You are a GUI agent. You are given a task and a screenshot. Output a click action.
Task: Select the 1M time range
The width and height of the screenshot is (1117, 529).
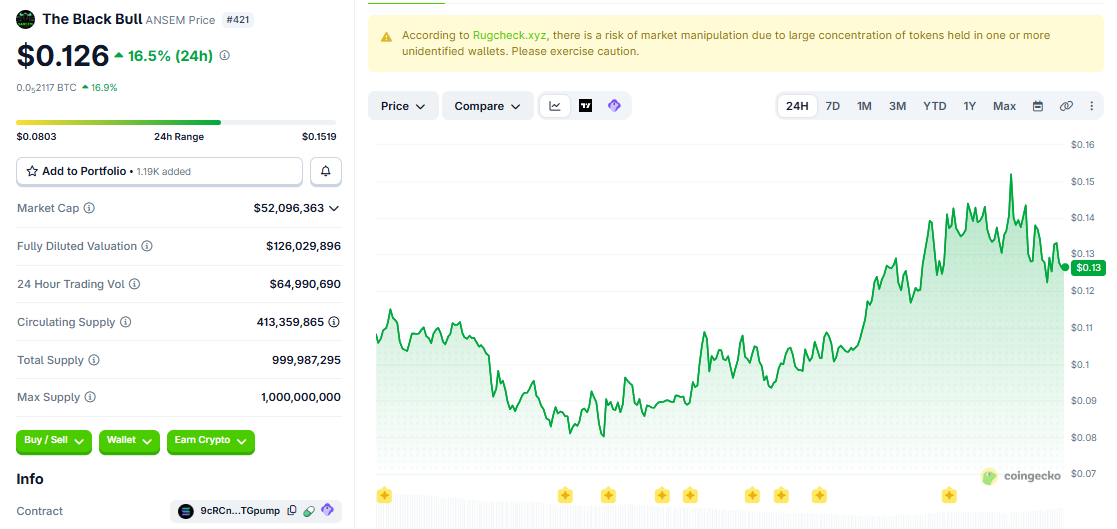864,106
